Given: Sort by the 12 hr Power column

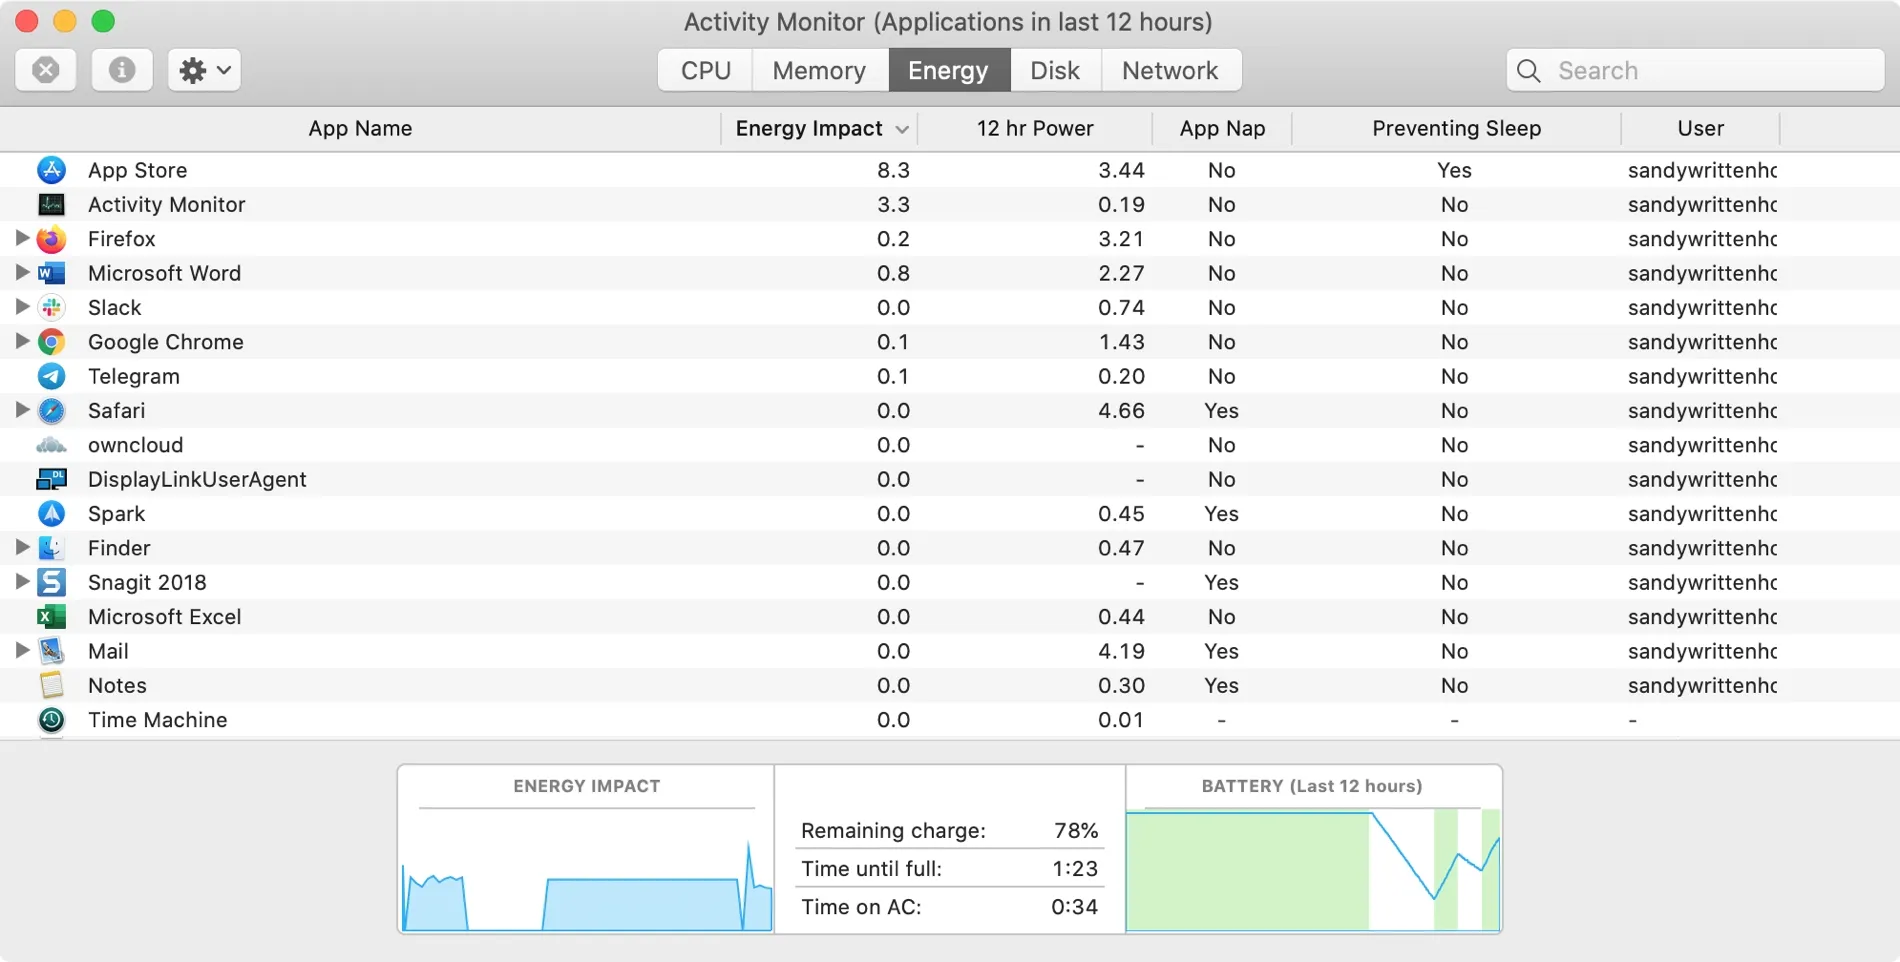Looking at the screenshot, I should (x=1035, y=128).
